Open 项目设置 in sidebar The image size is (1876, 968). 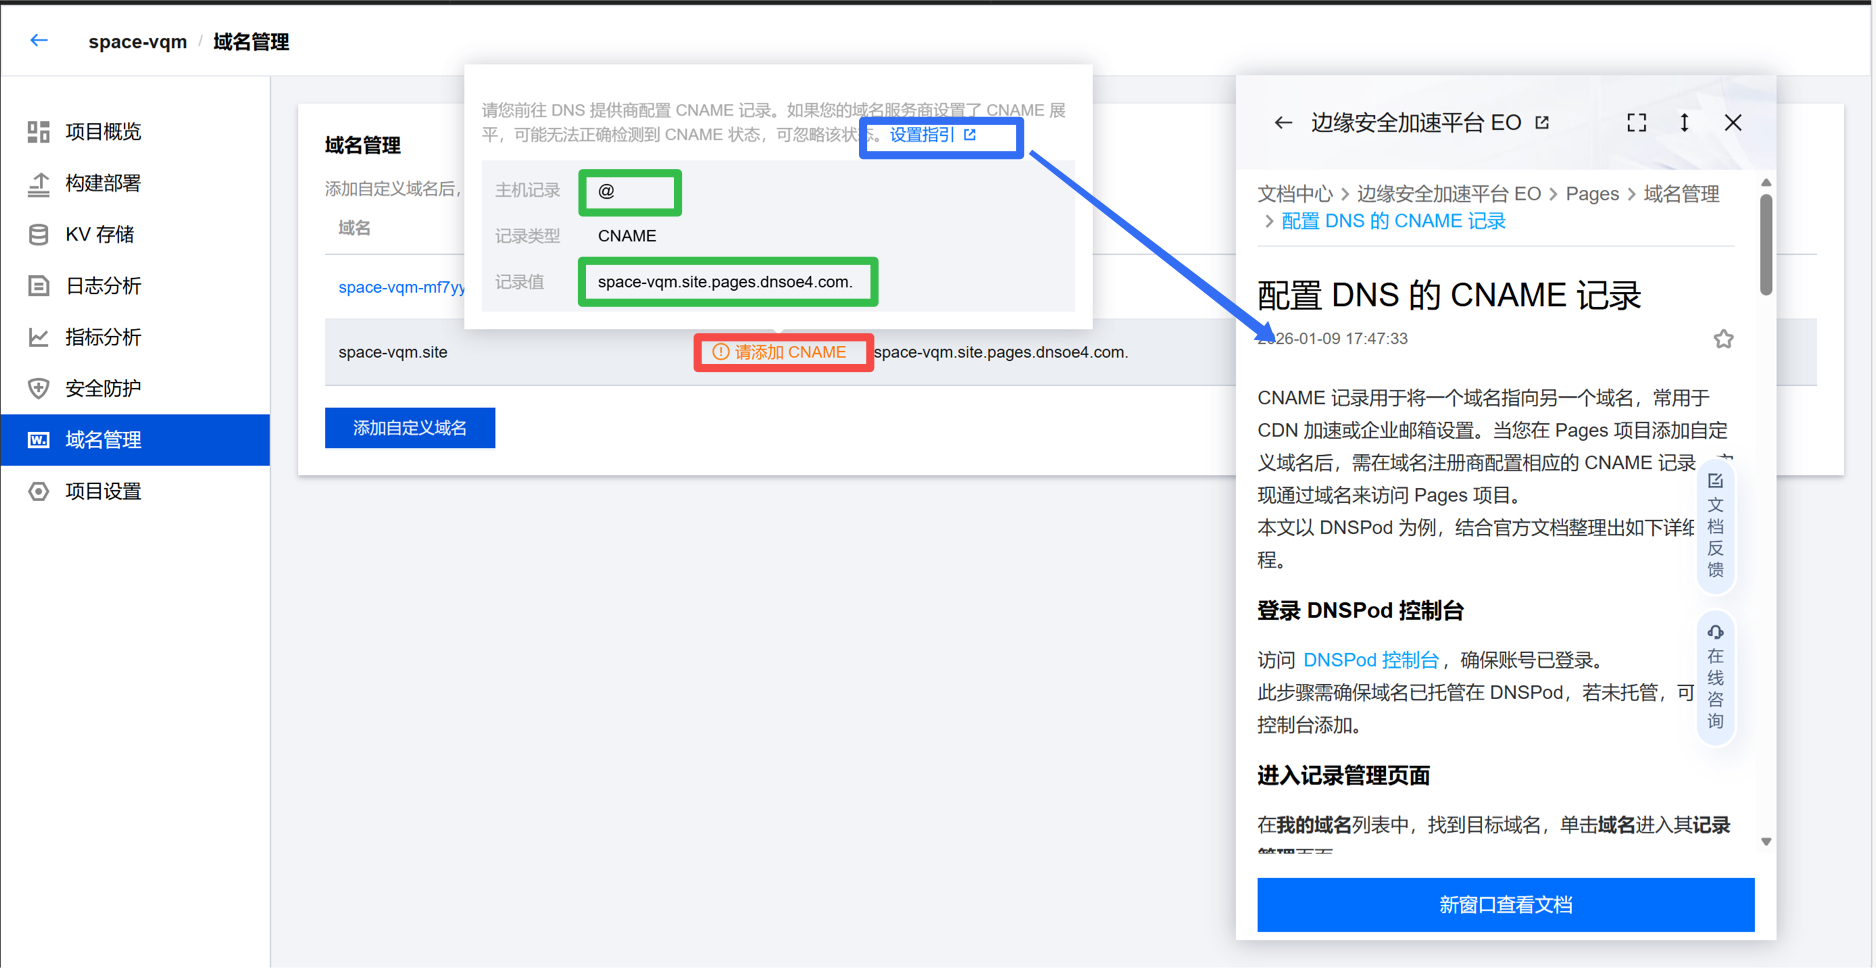[x=103, y=491]
